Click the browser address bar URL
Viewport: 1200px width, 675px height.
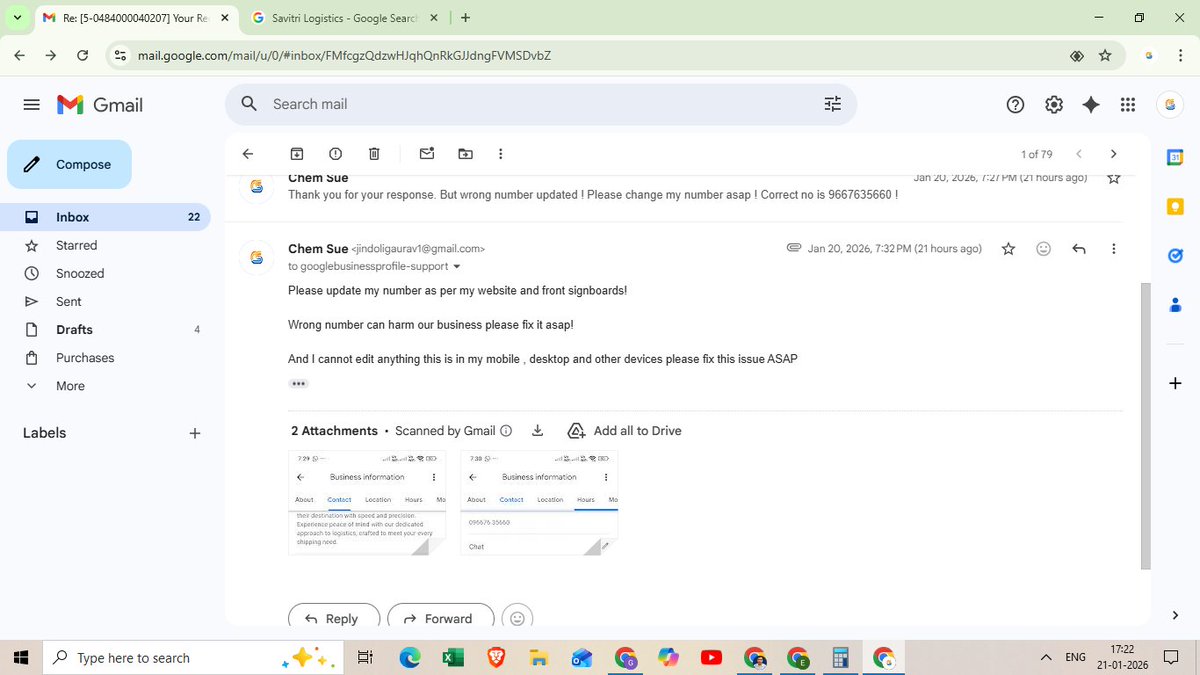point(344,56)
